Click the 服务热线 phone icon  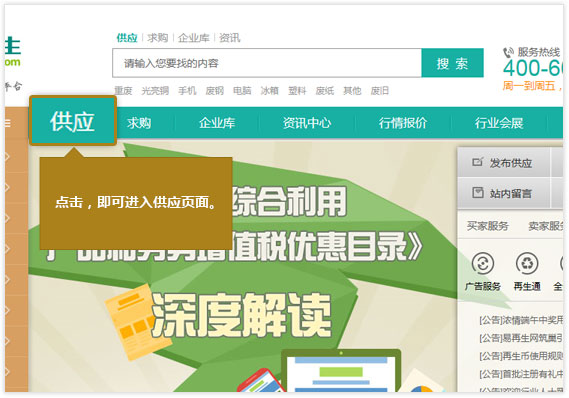(508, 53)
